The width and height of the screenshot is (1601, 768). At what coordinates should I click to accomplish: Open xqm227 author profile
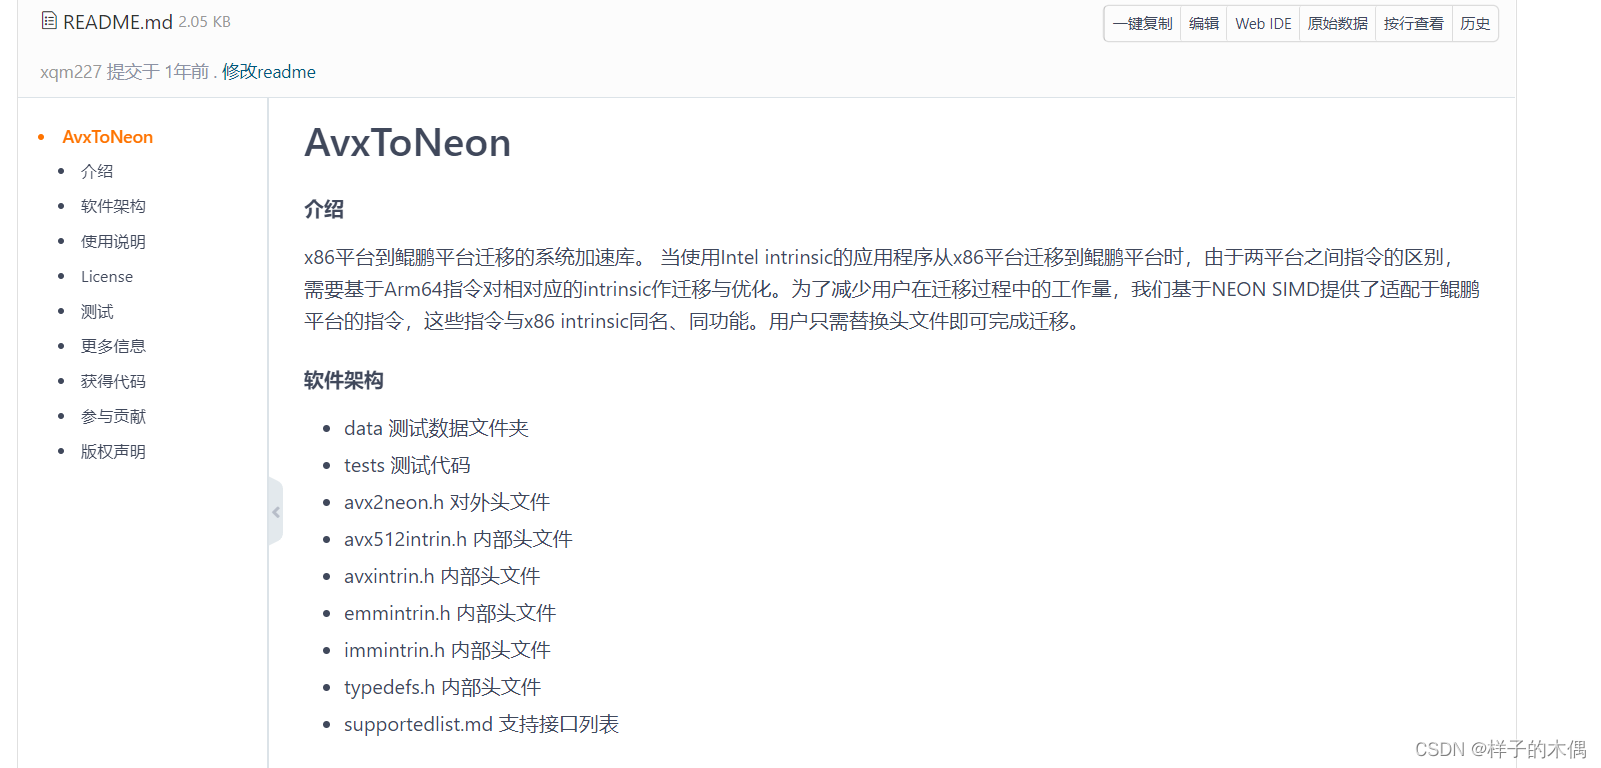click(71, 72)
